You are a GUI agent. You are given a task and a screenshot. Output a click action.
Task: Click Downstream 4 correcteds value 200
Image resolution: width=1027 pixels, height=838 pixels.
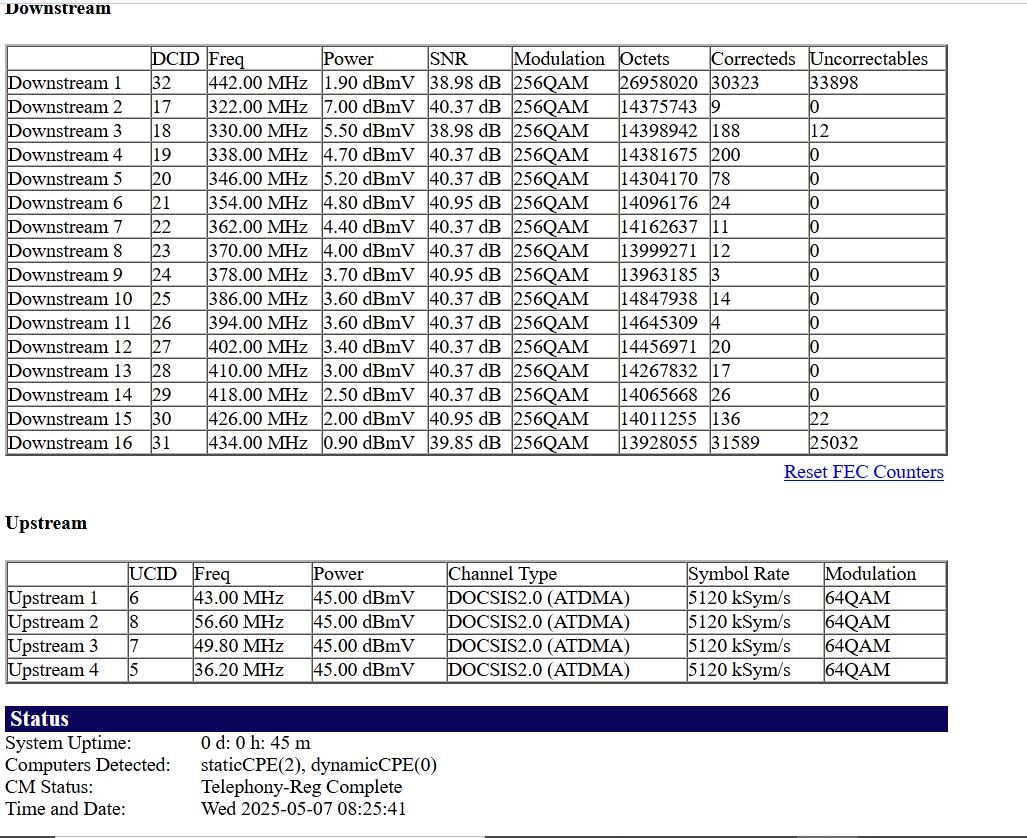coord(726,155)
